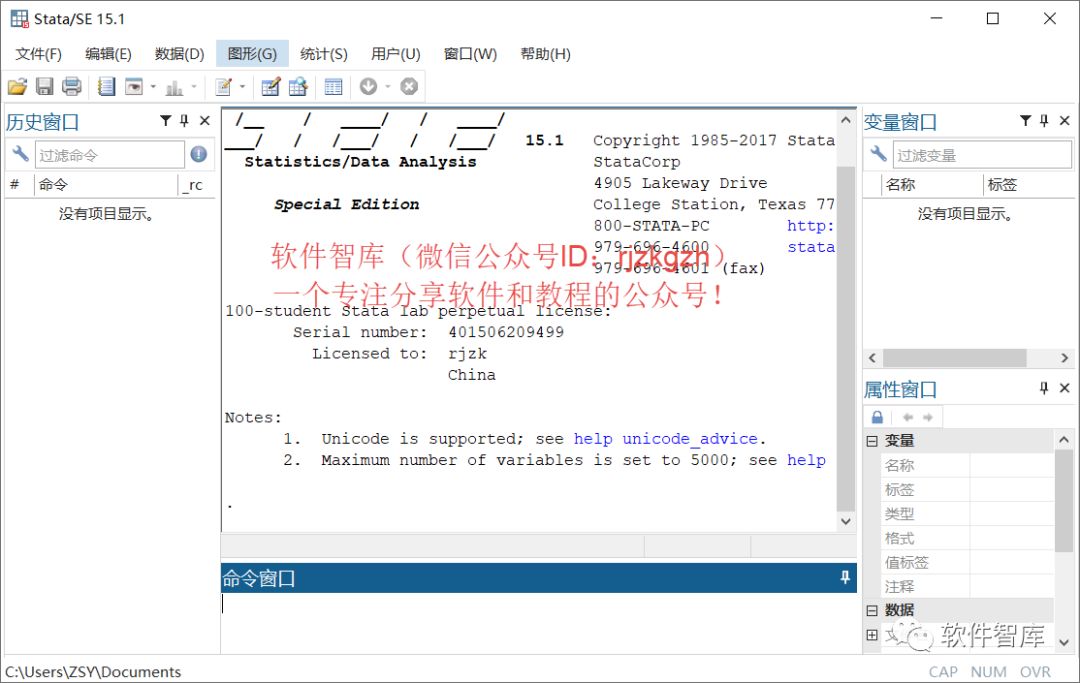Screen dimensions: 1080x683
Task: Open the Data Browser magnifier icon
Action: 298,87
